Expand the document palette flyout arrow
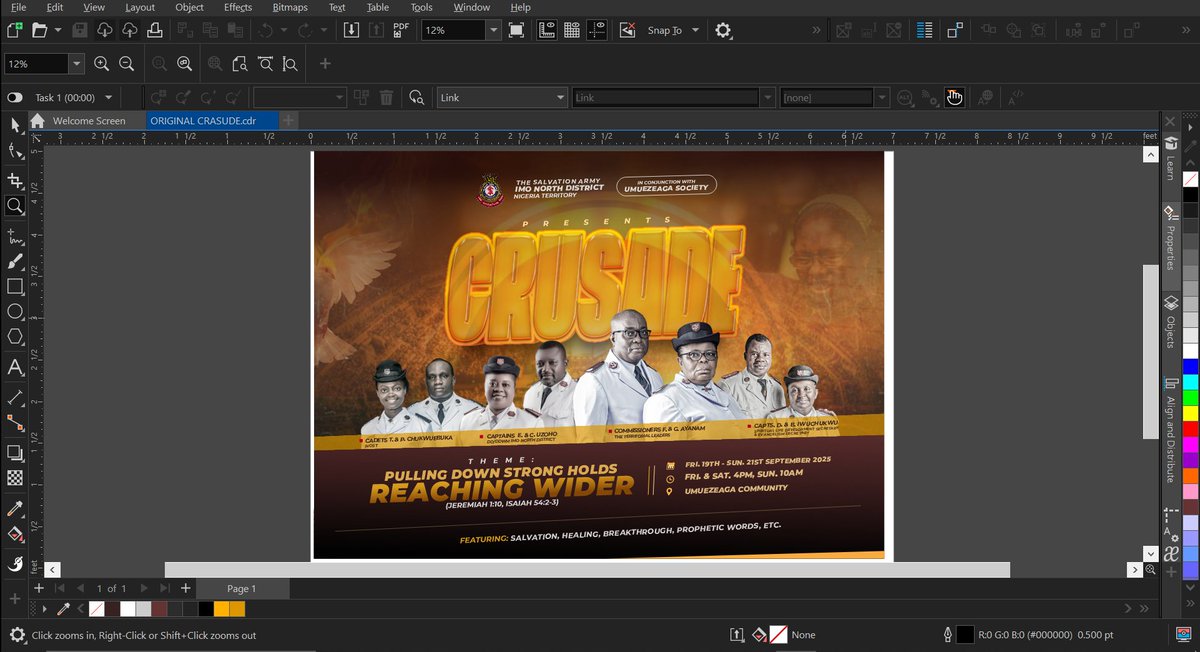 [44, 608]
